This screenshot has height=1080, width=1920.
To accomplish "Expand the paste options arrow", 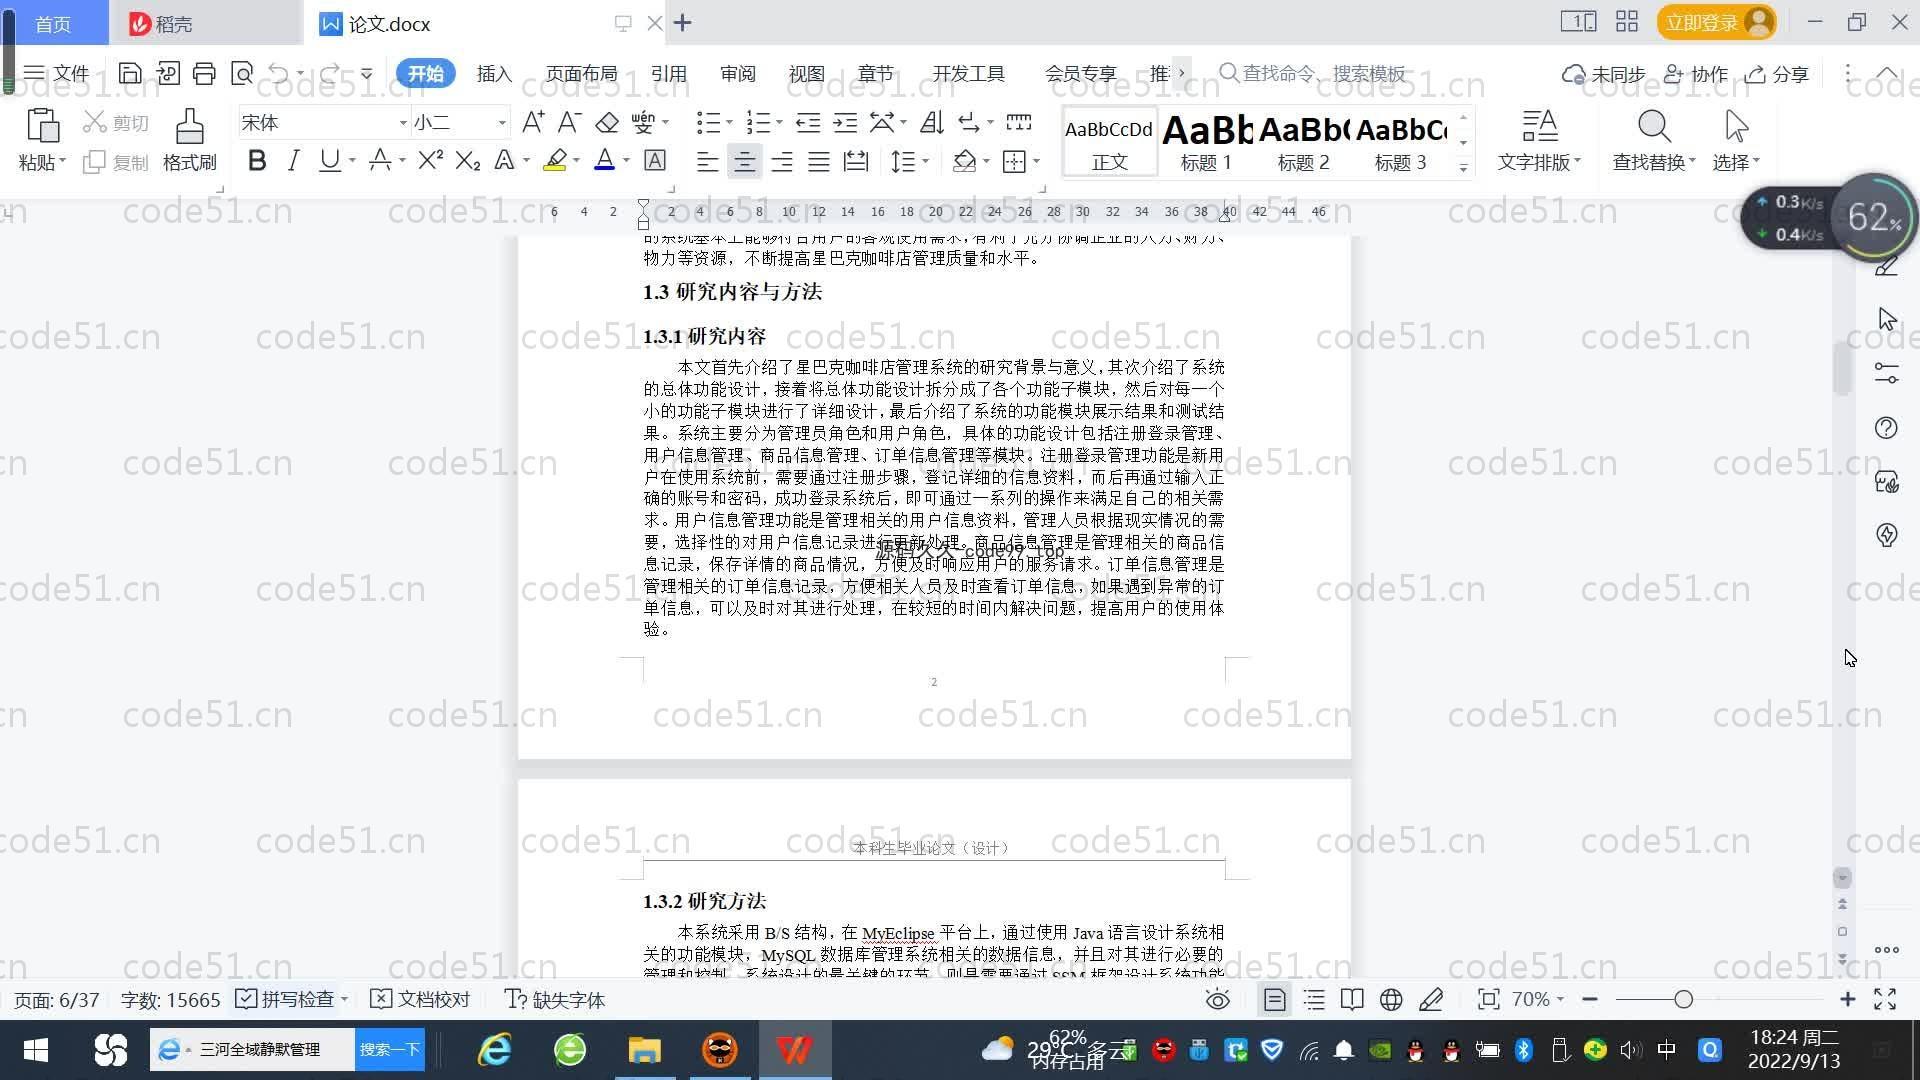I will [x=62, y=161].
